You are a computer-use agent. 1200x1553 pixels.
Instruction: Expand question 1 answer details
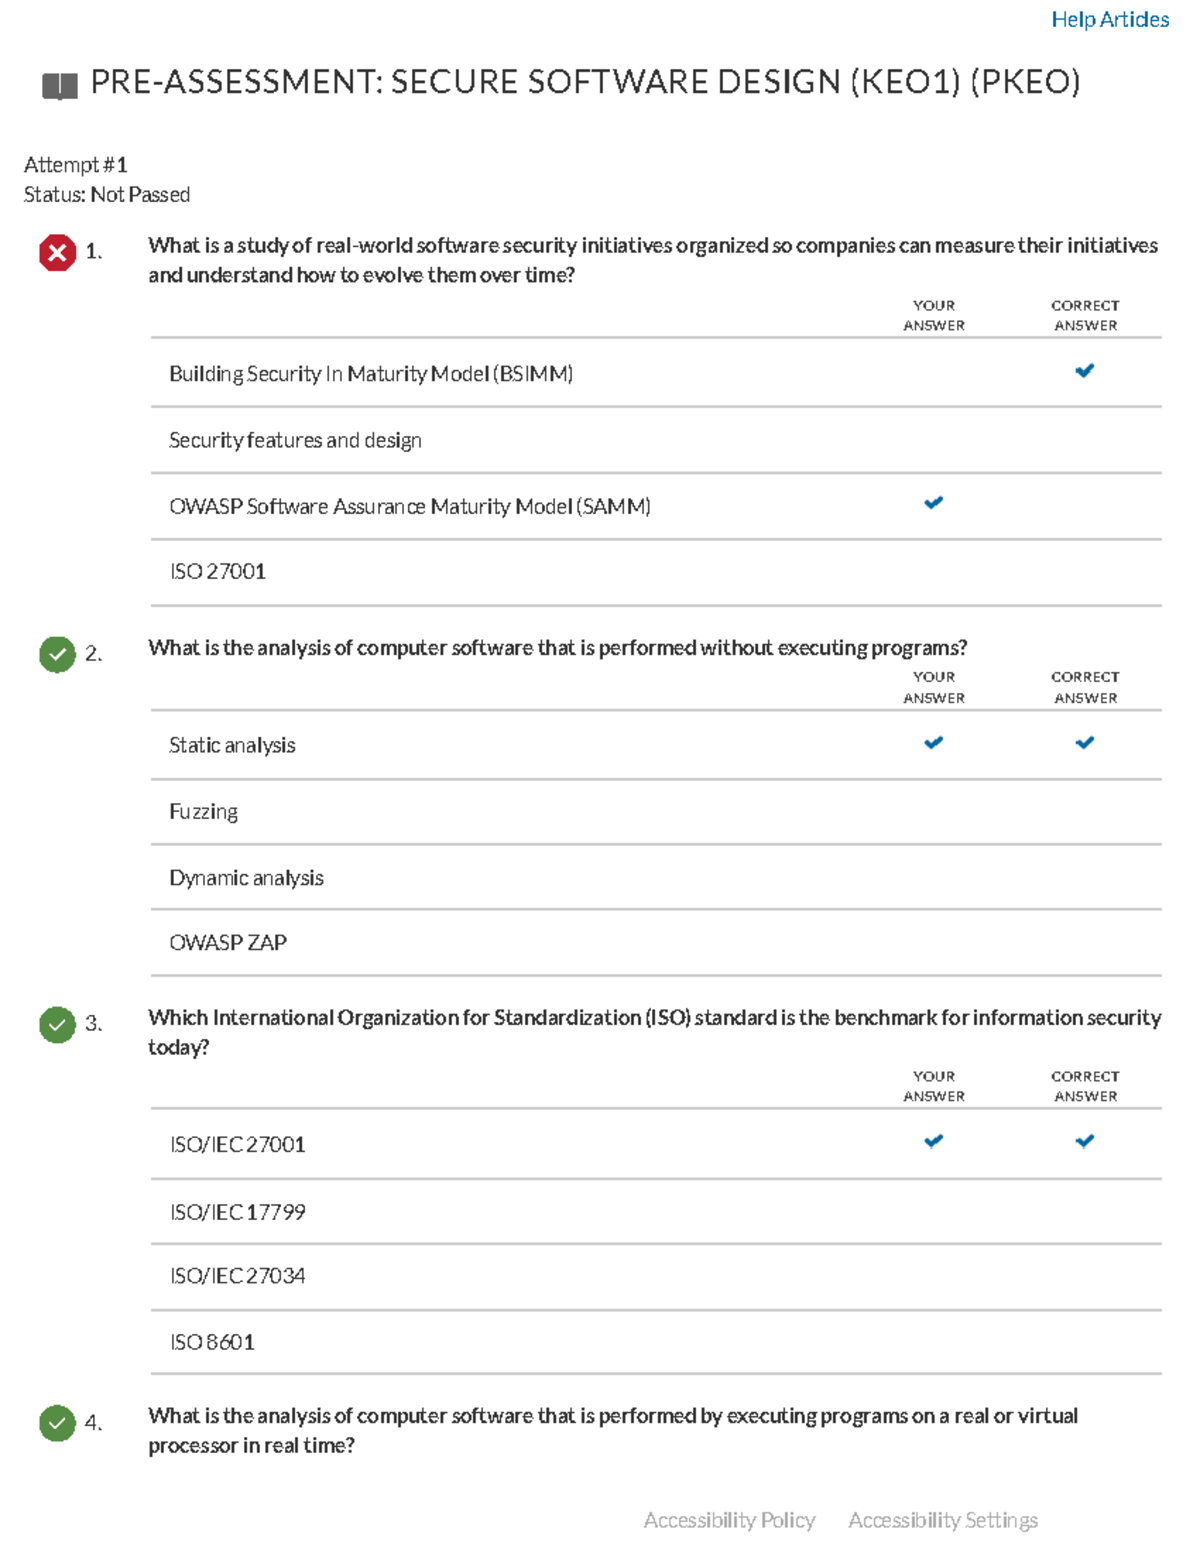pos(653,258)
